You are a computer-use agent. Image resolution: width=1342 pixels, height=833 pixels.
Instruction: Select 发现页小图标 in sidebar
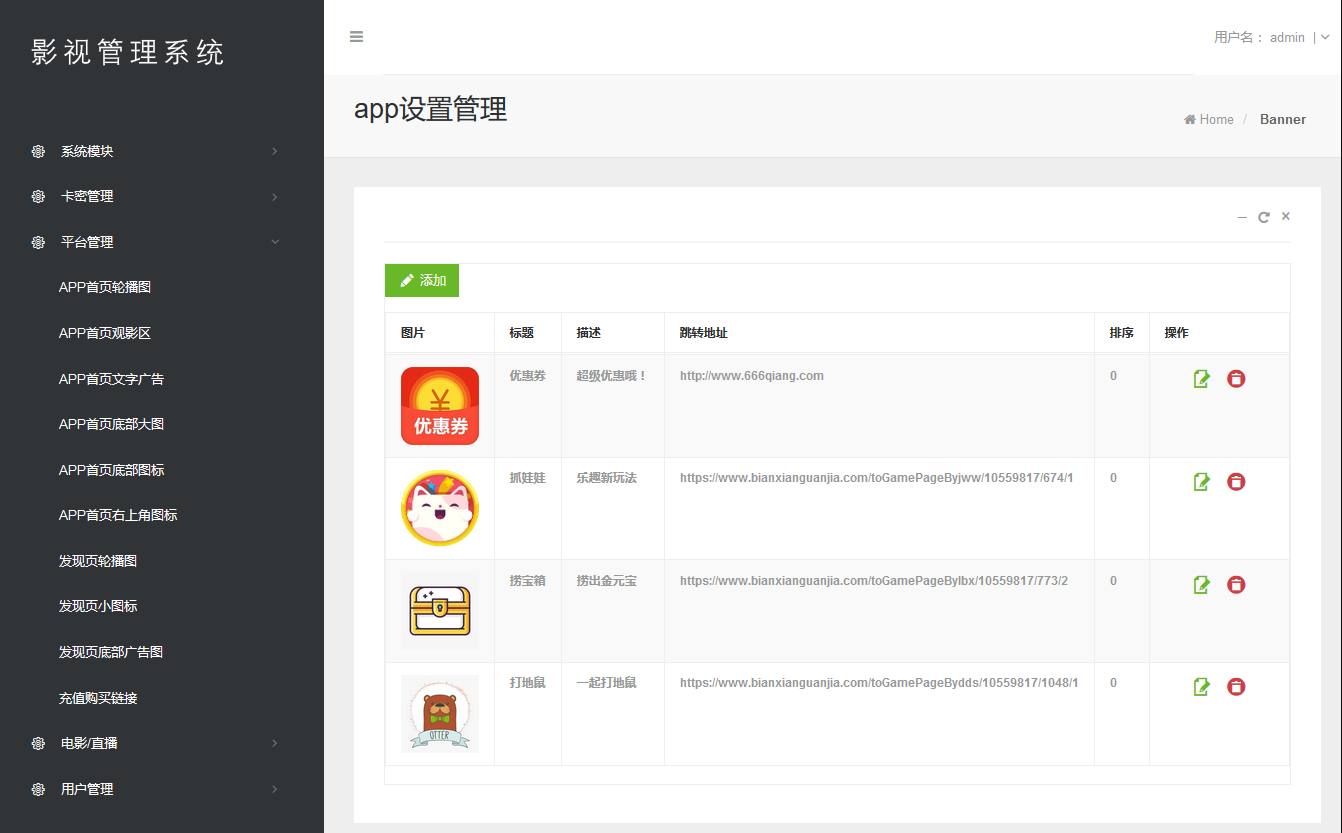coord(98,606)
